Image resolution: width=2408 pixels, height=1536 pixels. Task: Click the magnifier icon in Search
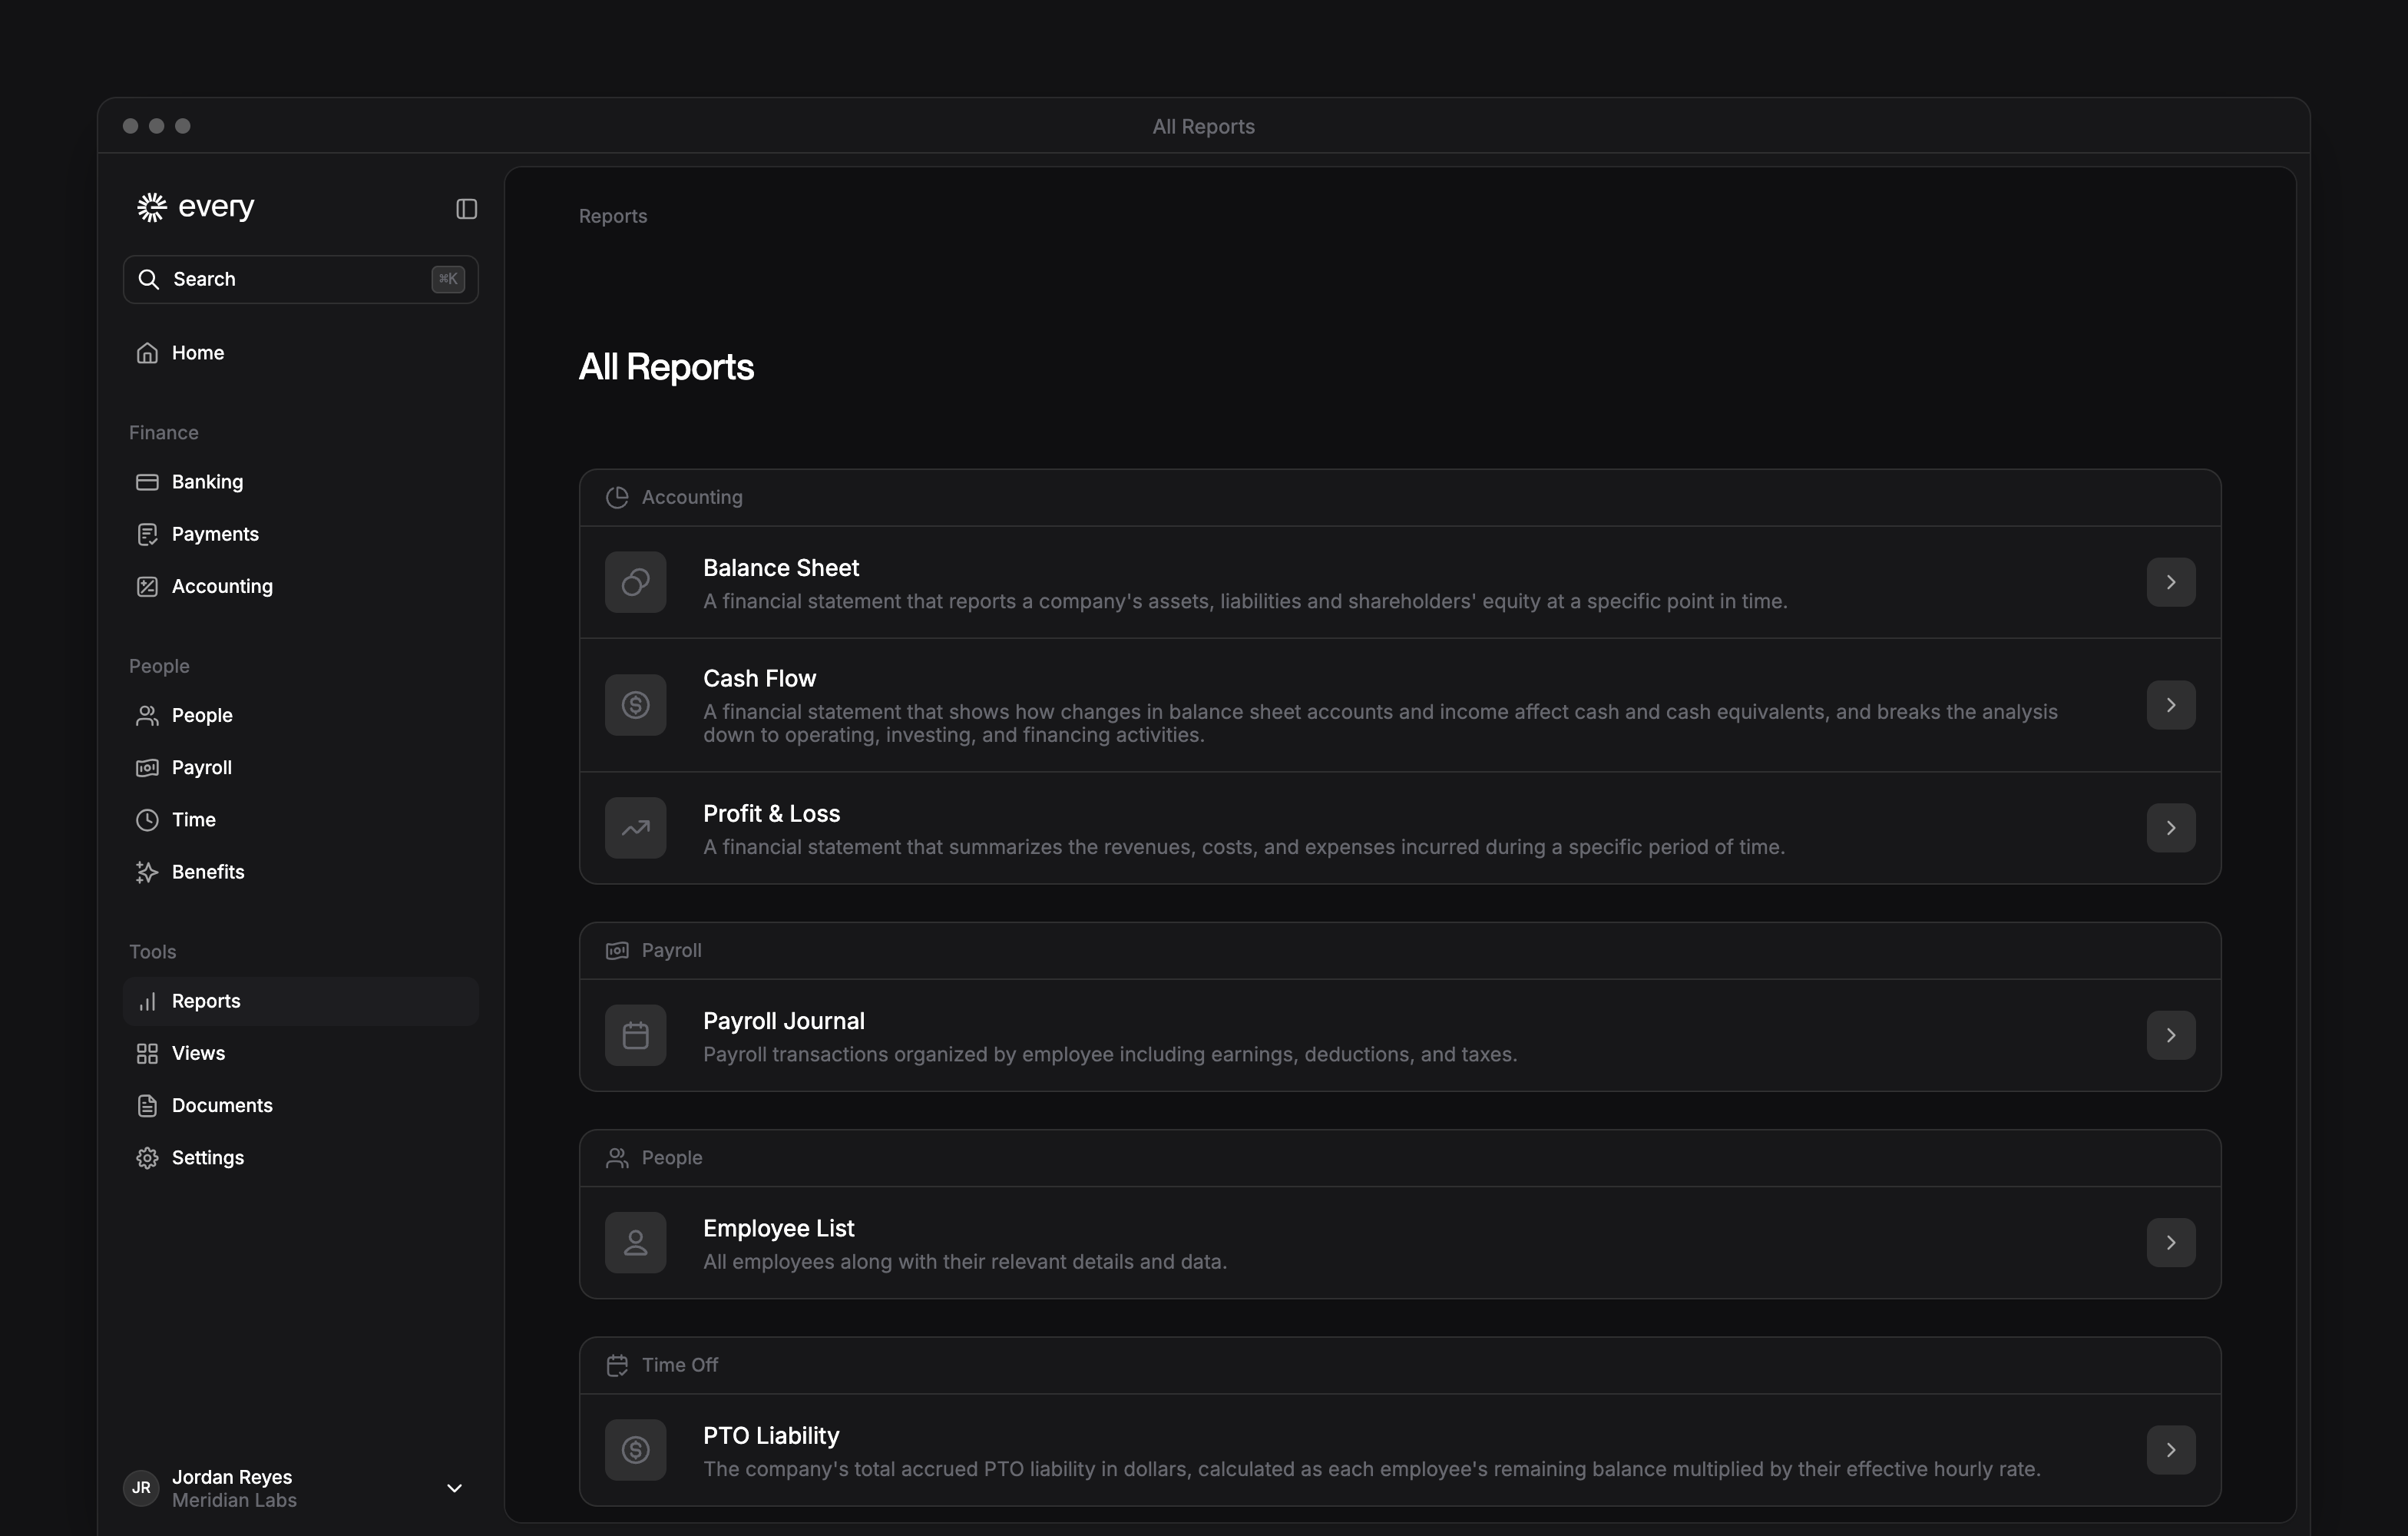[148, 279]
